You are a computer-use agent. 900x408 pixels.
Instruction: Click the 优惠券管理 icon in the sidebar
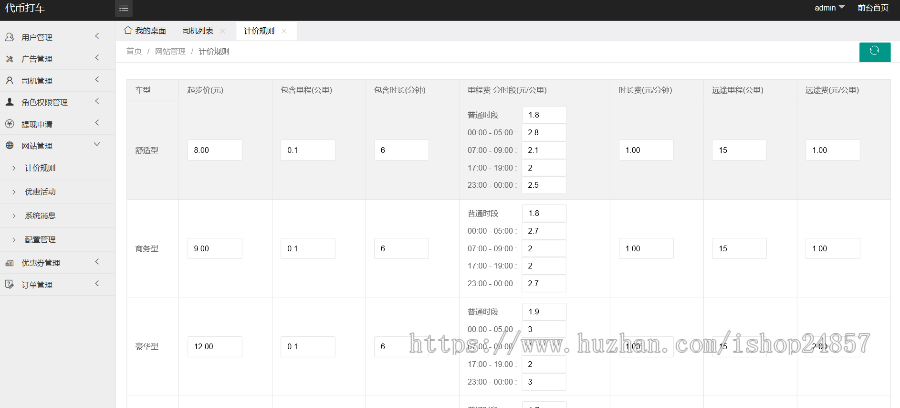tap(9, 263)
